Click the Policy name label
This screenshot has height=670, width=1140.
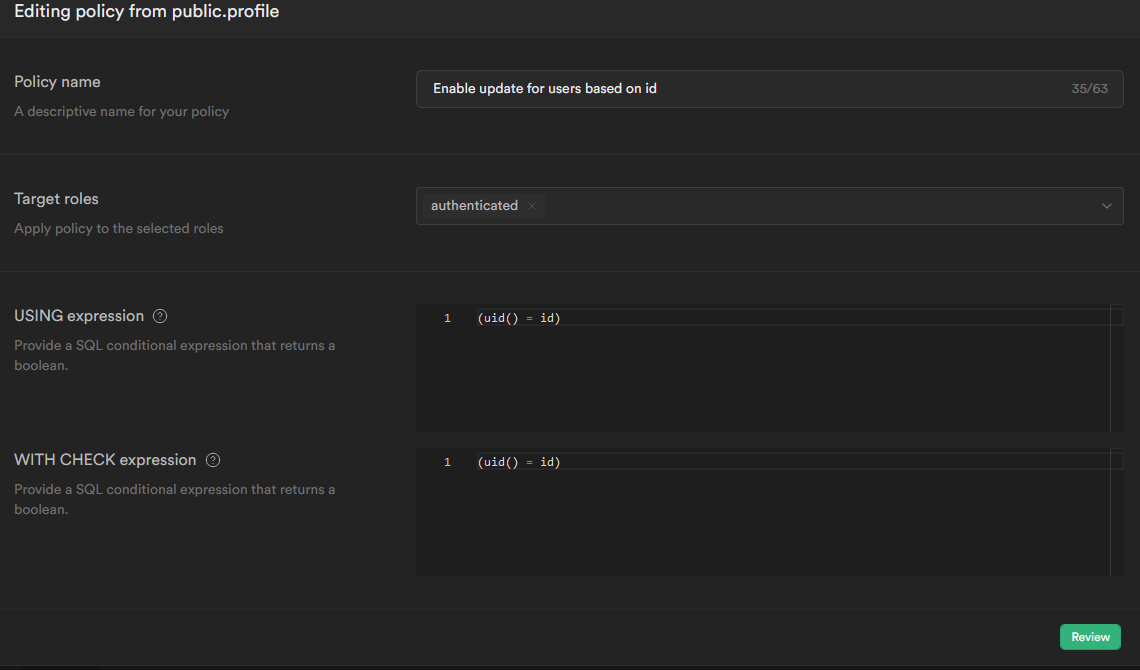click(x=57, y=82)
